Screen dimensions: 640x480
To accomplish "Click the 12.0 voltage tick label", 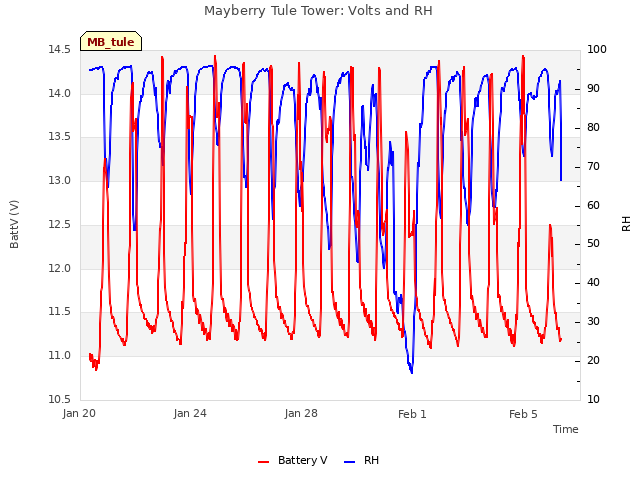I will click(x=60, y=269).
